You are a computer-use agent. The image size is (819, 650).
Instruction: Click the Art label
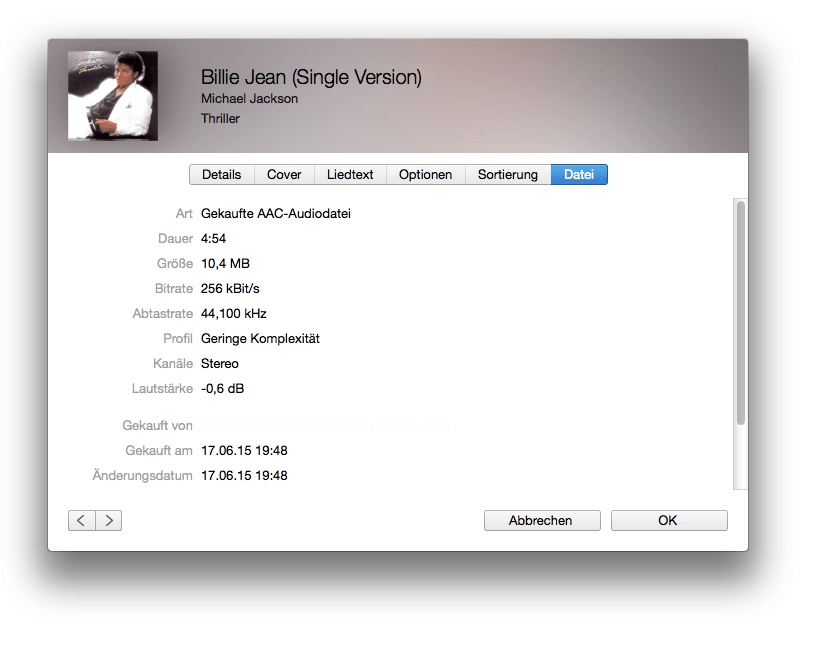184,214
